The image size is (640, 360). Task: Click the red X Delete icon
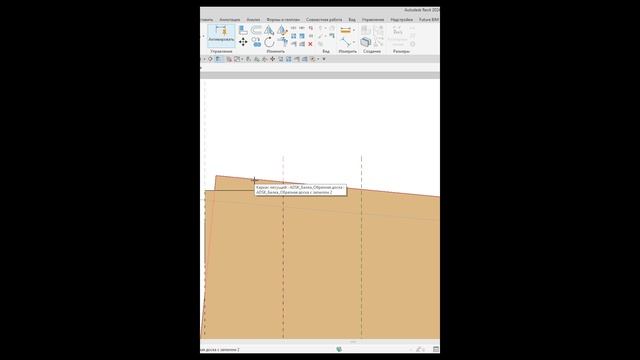coord(310,44)
